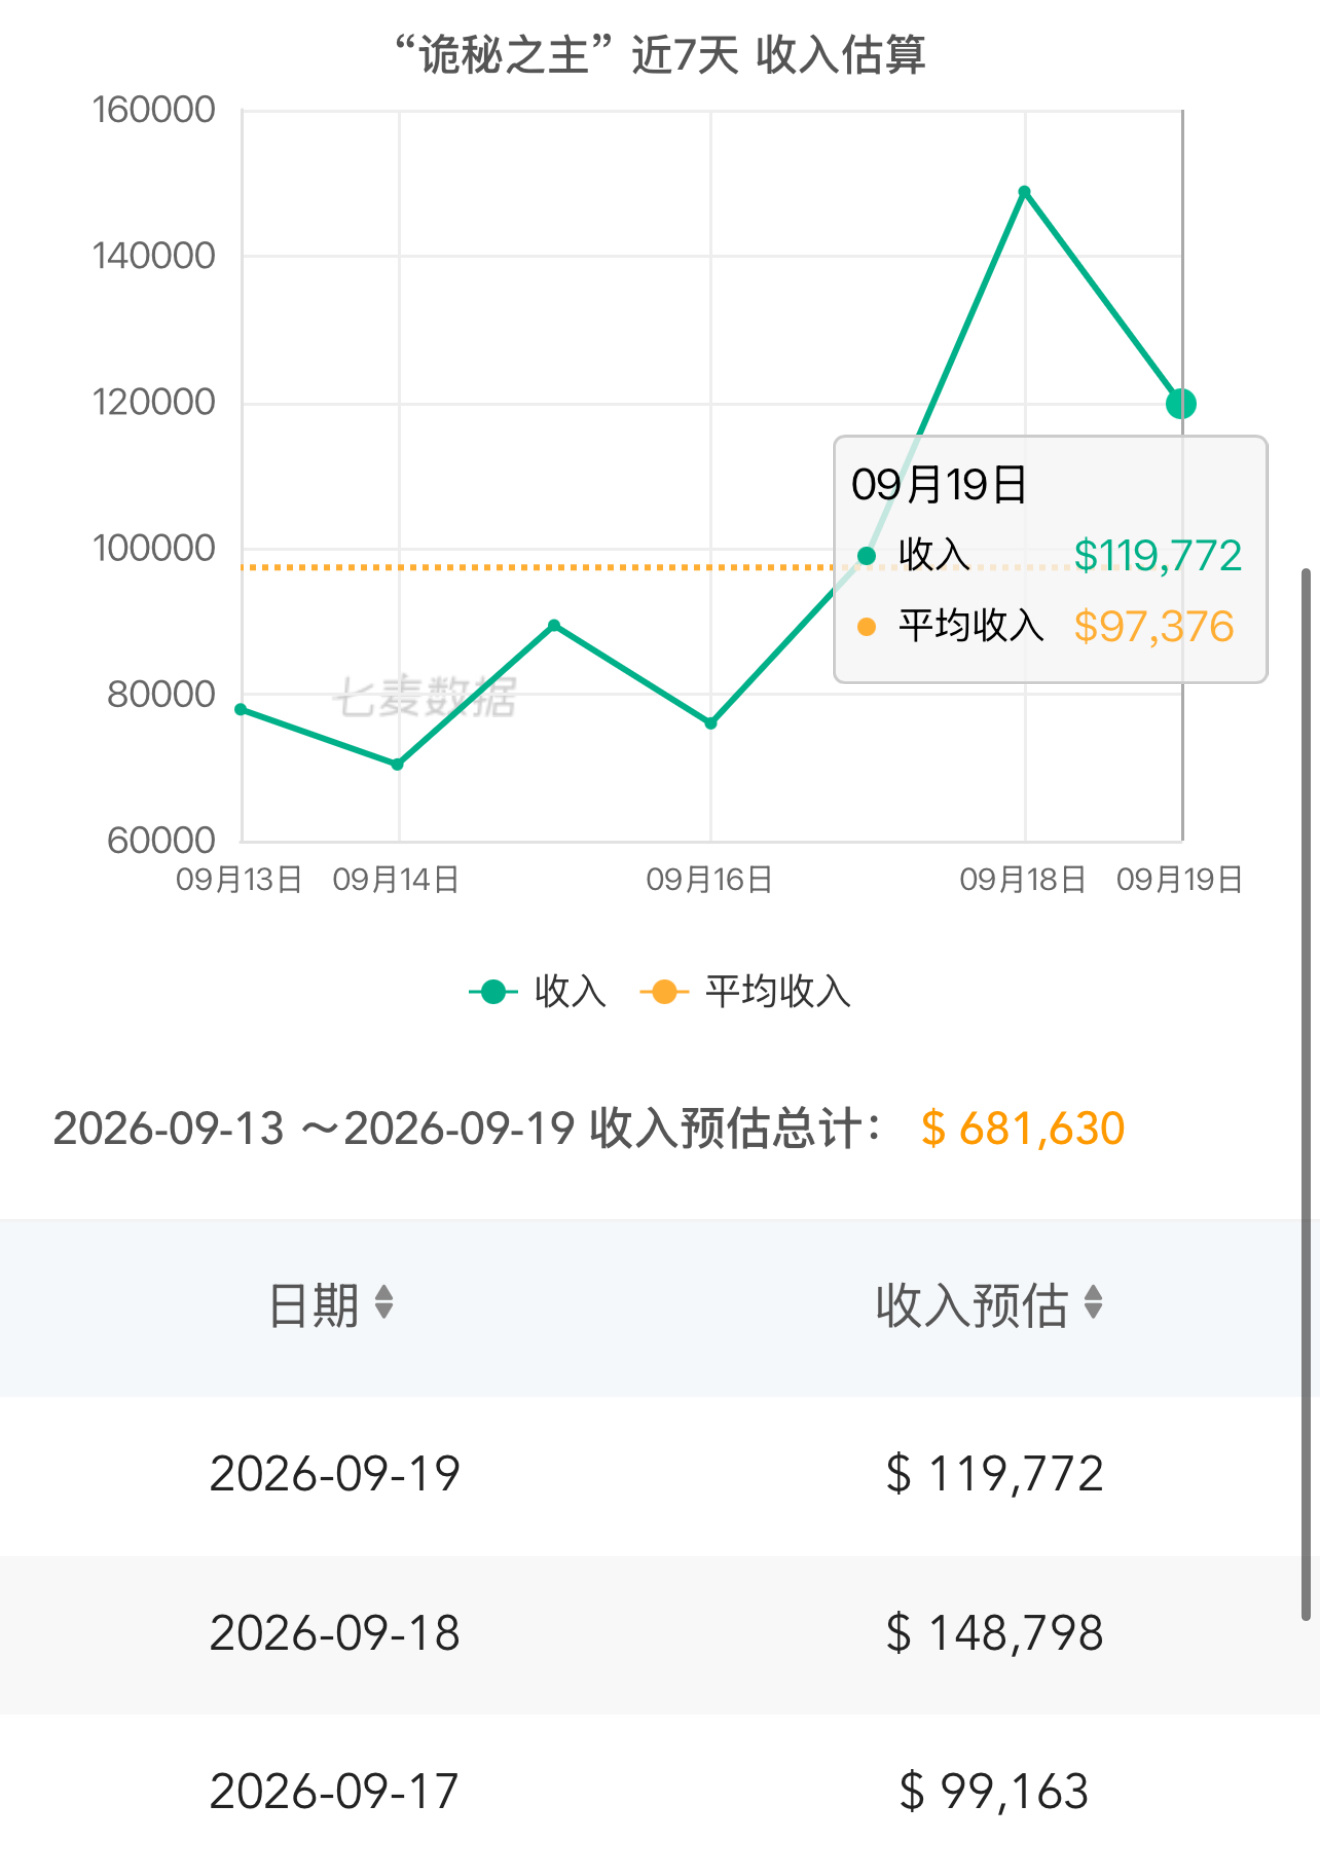Select the 2026-09-18 date cell
The width and height of the screenshot is (1320, 1851).
point(335,1633)
